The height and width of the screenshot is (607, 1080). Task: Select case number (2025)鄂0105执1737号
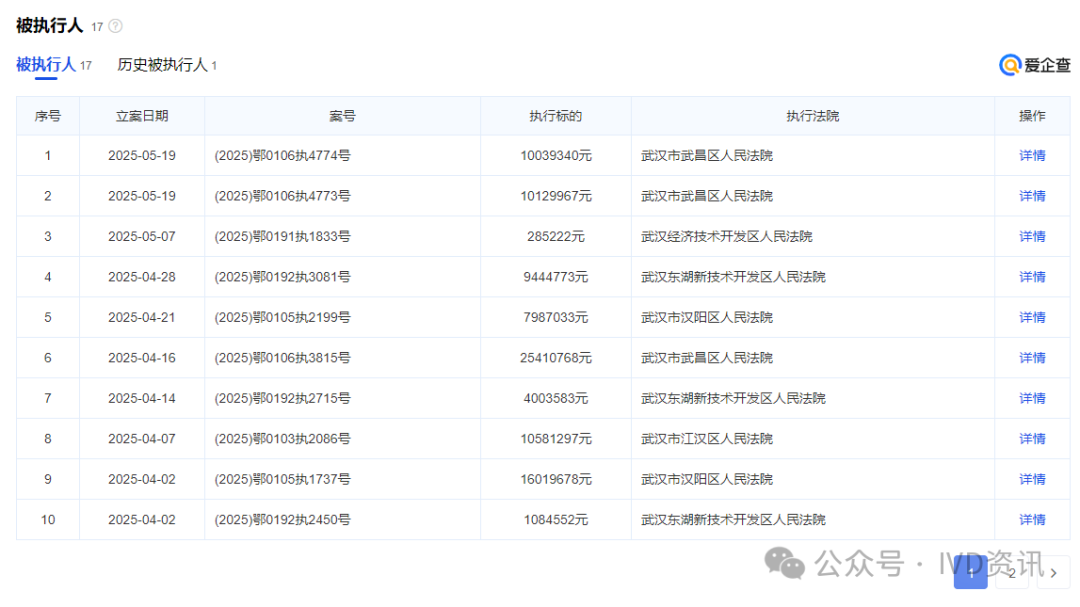click(282, 480)
